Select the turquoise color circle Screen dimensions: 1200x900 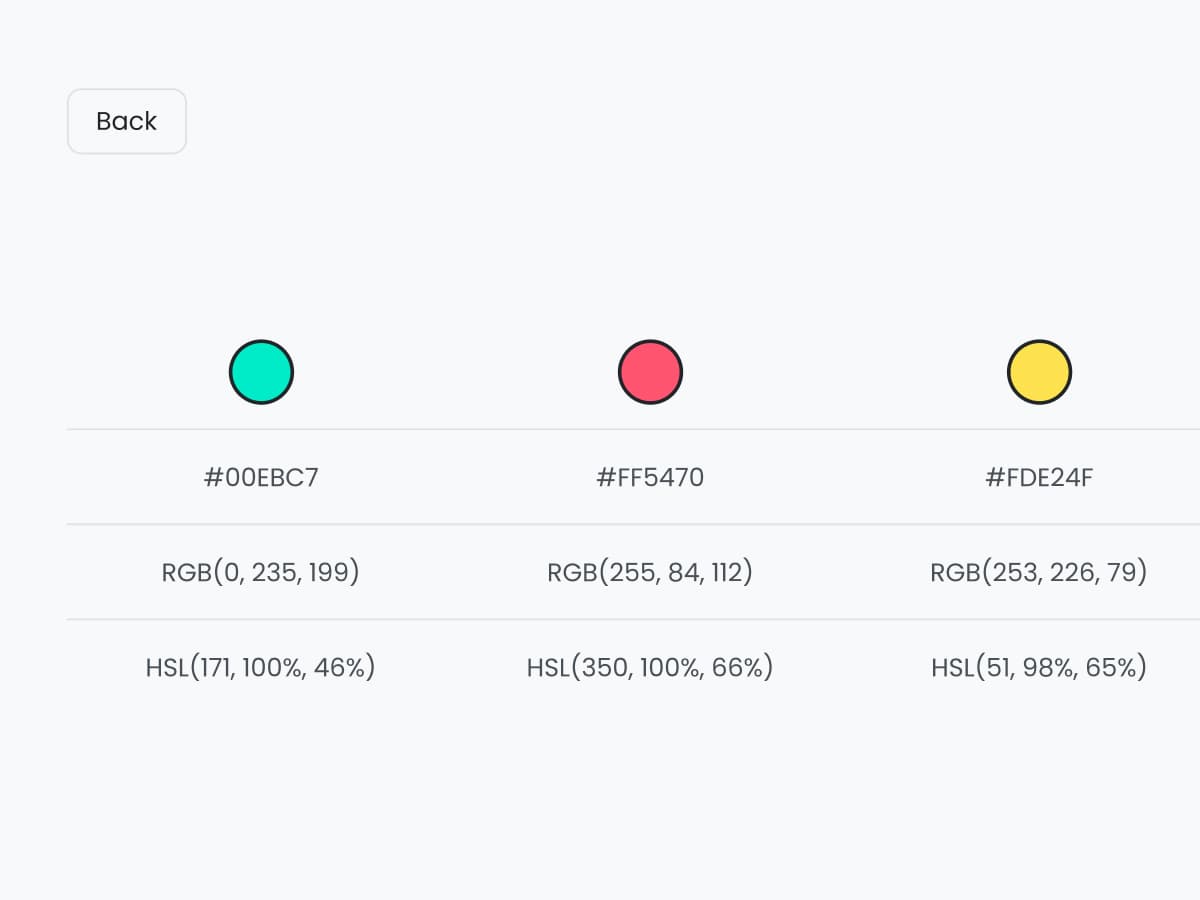[261, 372]
